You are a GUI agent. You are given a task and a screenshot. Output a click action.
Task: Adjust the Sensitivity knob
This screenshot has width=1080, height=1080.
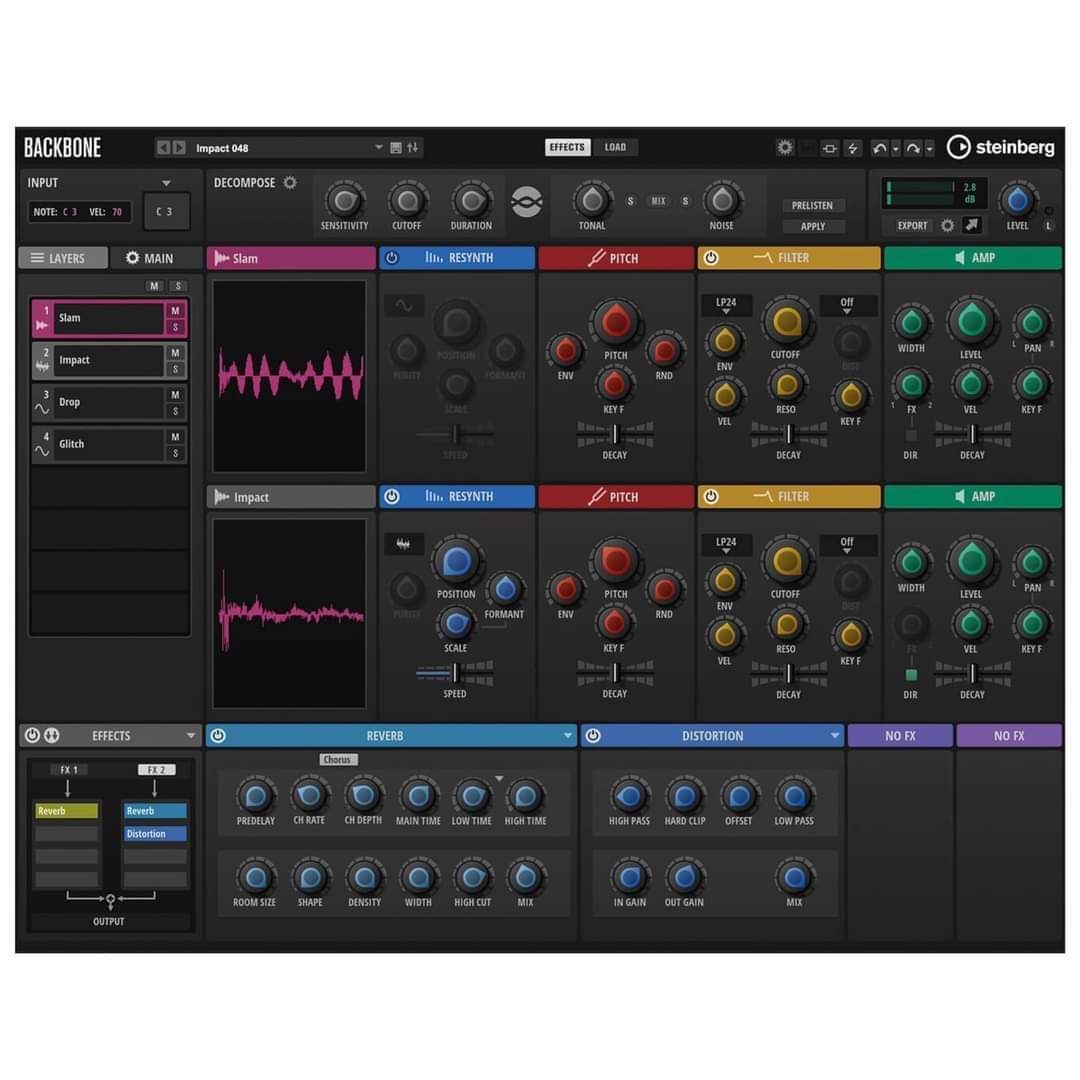pyautogui.click(x=344, y=201)
